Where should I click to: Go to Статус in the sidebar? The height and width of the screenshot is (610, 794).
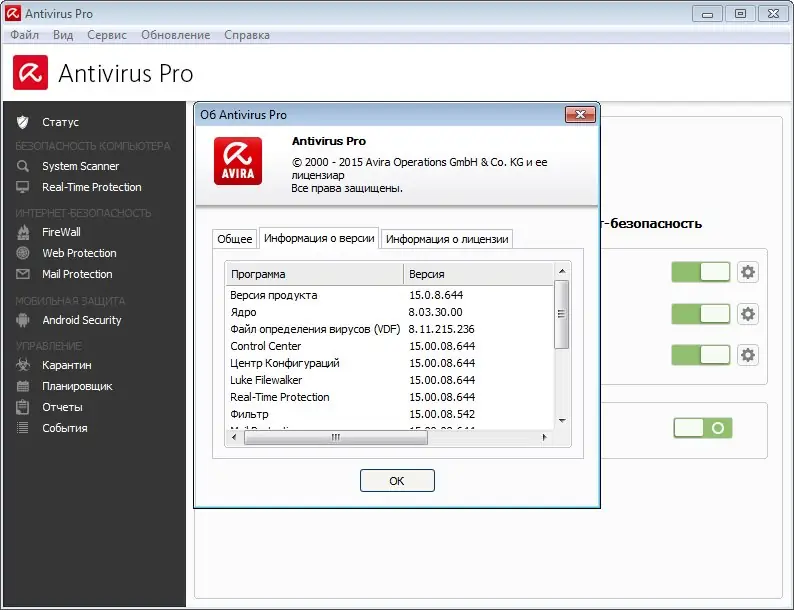point(60,122)
